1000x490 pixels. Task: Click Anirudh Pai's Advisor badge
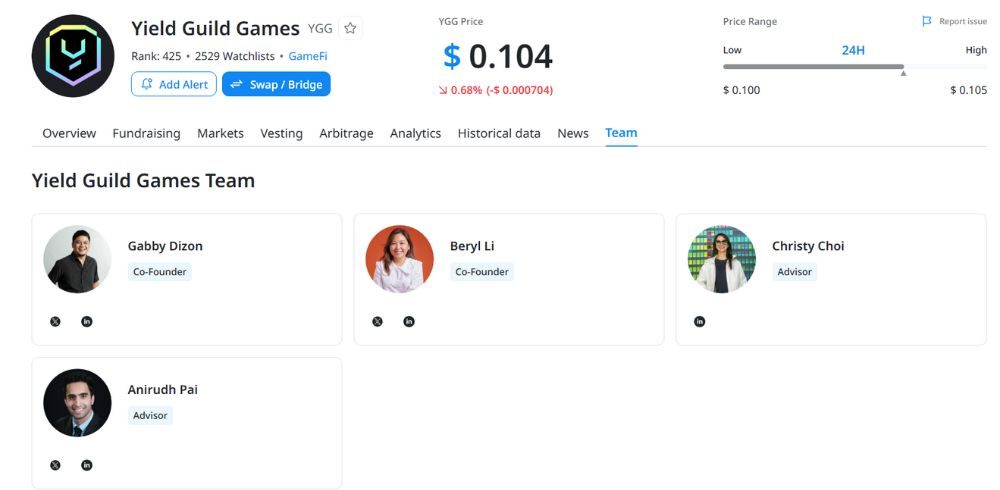[x=150, y=415]
